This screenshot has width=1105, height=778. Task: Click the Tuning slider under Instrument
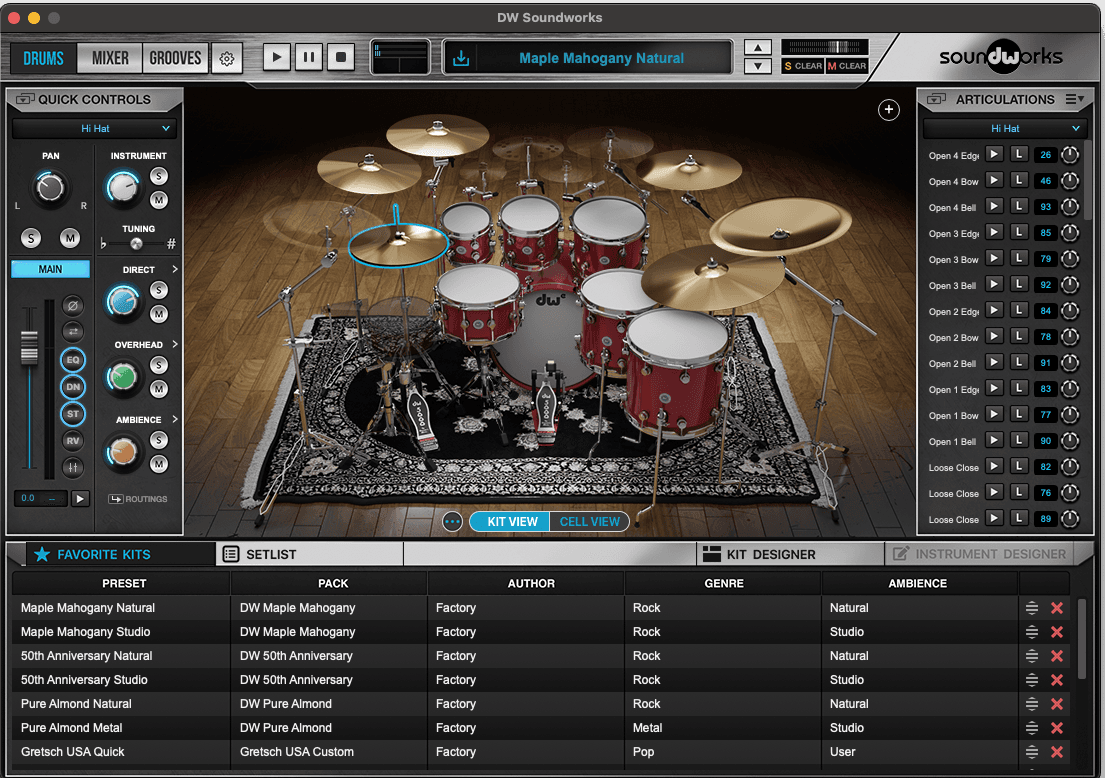point(135,243)
